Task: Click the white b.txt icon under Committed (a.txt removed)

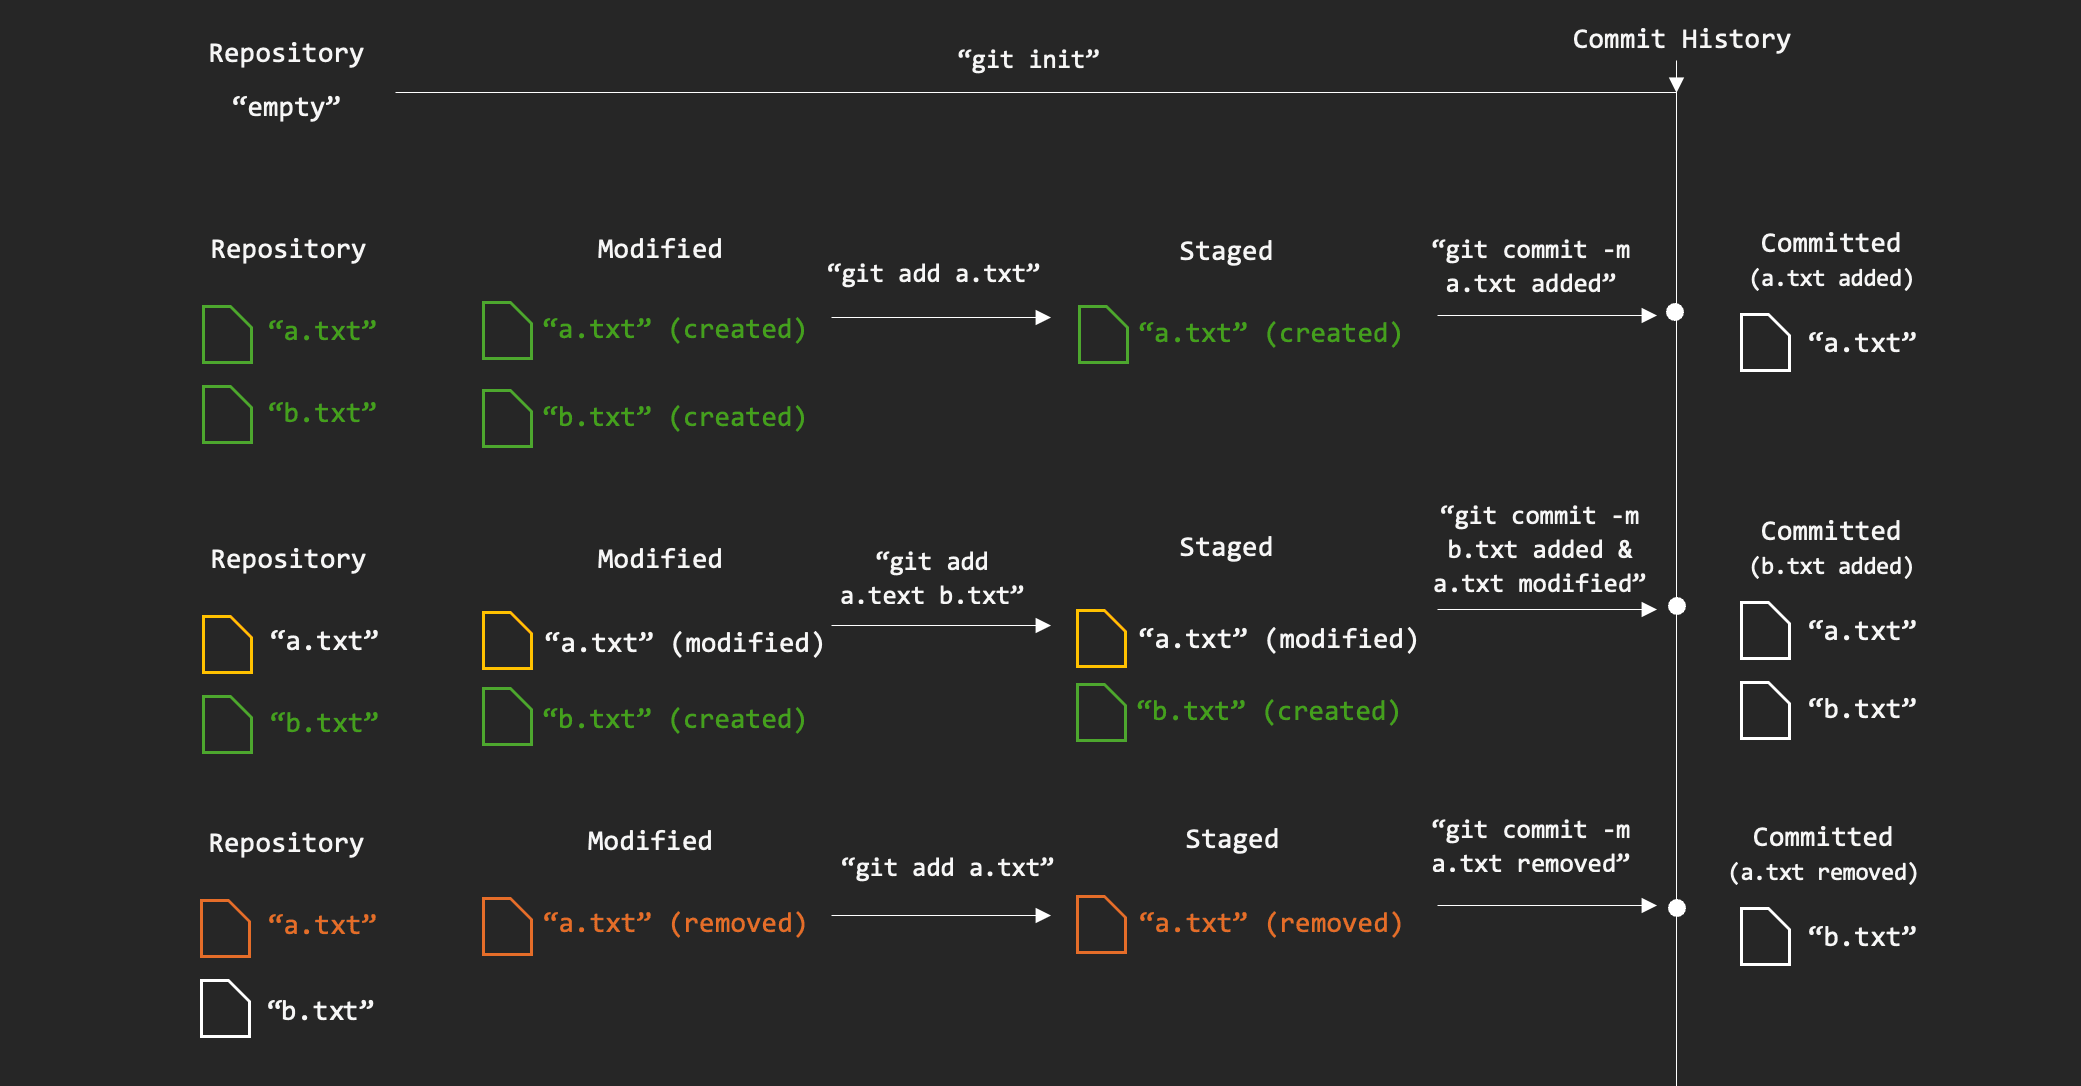Action: (x=1765, y=936)
